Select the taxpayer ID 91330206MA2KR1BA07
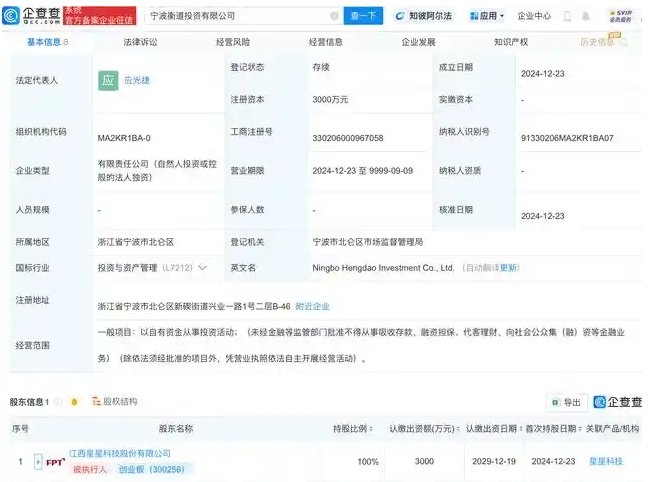The width and height of the screenshot is (648, 482). [567, 138]
